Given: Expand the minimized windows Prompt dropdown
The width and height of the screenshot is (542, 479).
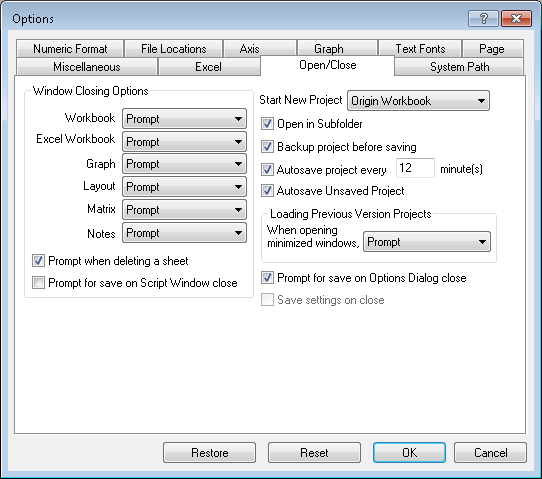Looking at the screenshot, I should click(x=427, y=242).
